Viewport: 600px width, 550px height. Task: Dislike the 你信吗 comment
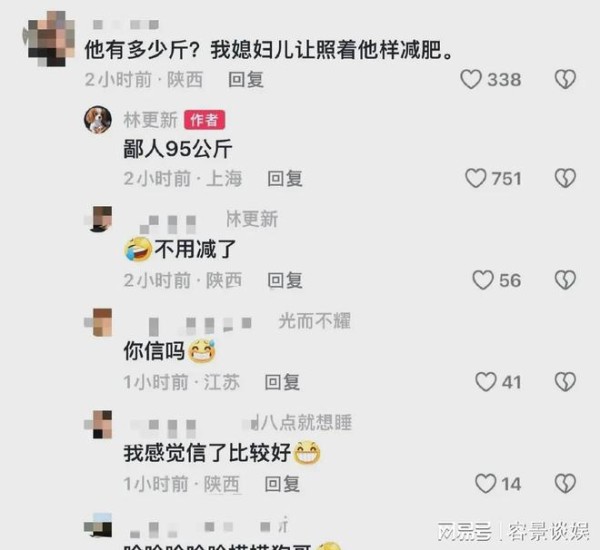coord(565,382)
